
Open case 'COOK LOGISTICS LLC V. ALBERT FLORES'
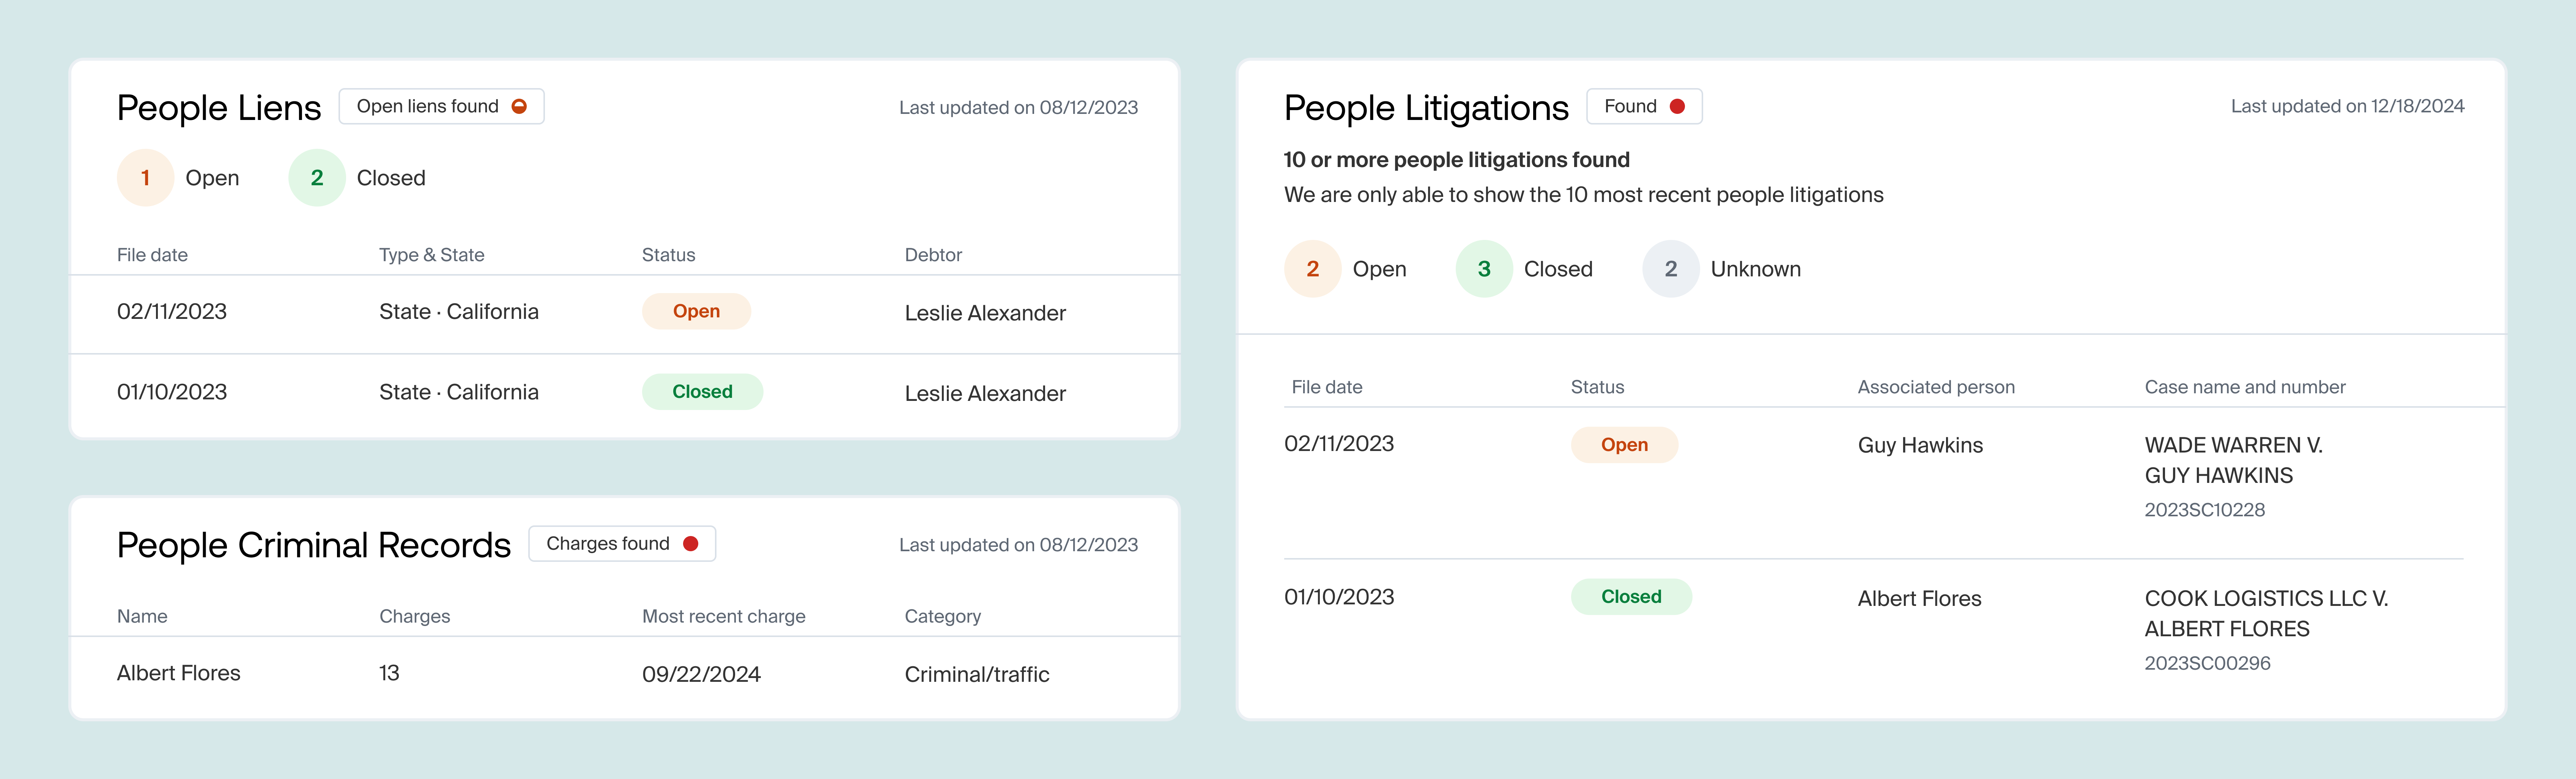[x=2266, y=614]
